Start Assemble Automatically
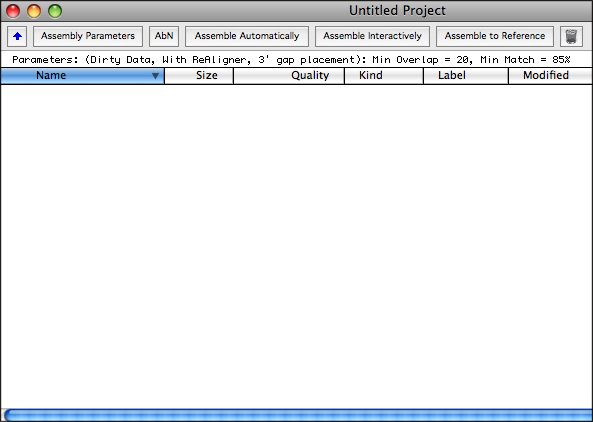The image size is (593, 422). coord(247,36)
